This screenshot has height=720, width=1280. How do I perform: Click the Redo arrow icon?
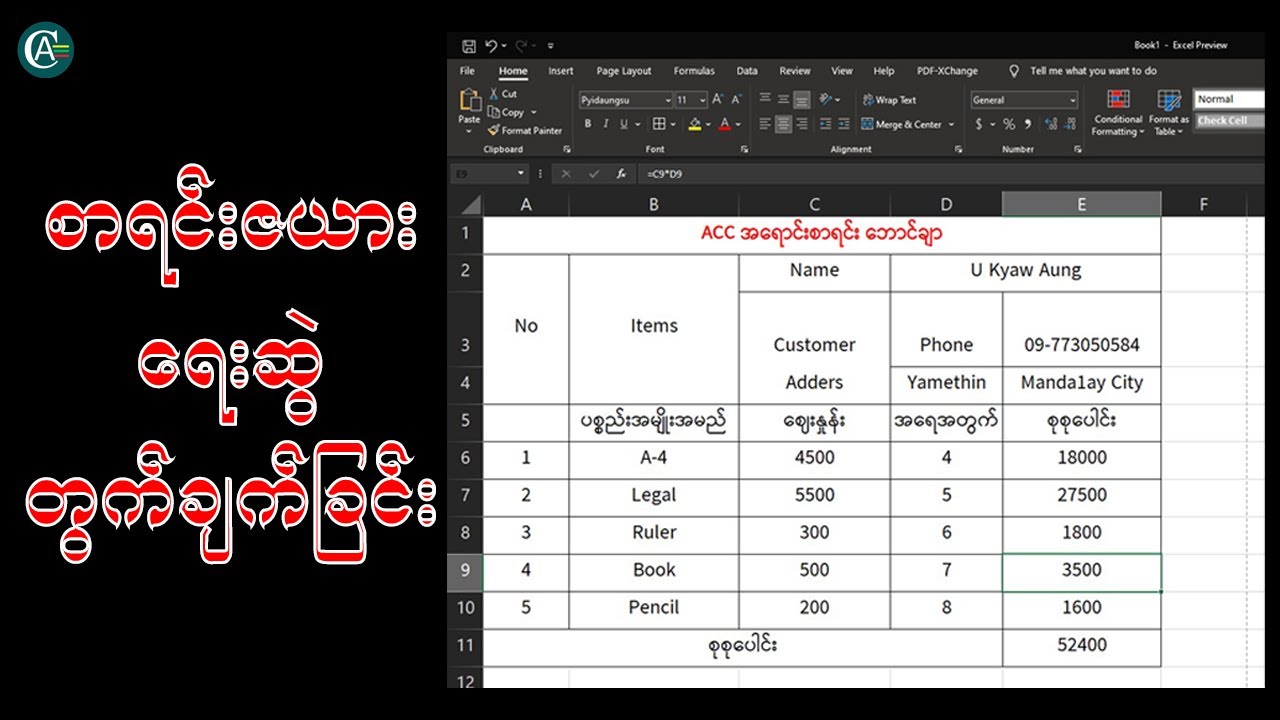pos(522,46)
